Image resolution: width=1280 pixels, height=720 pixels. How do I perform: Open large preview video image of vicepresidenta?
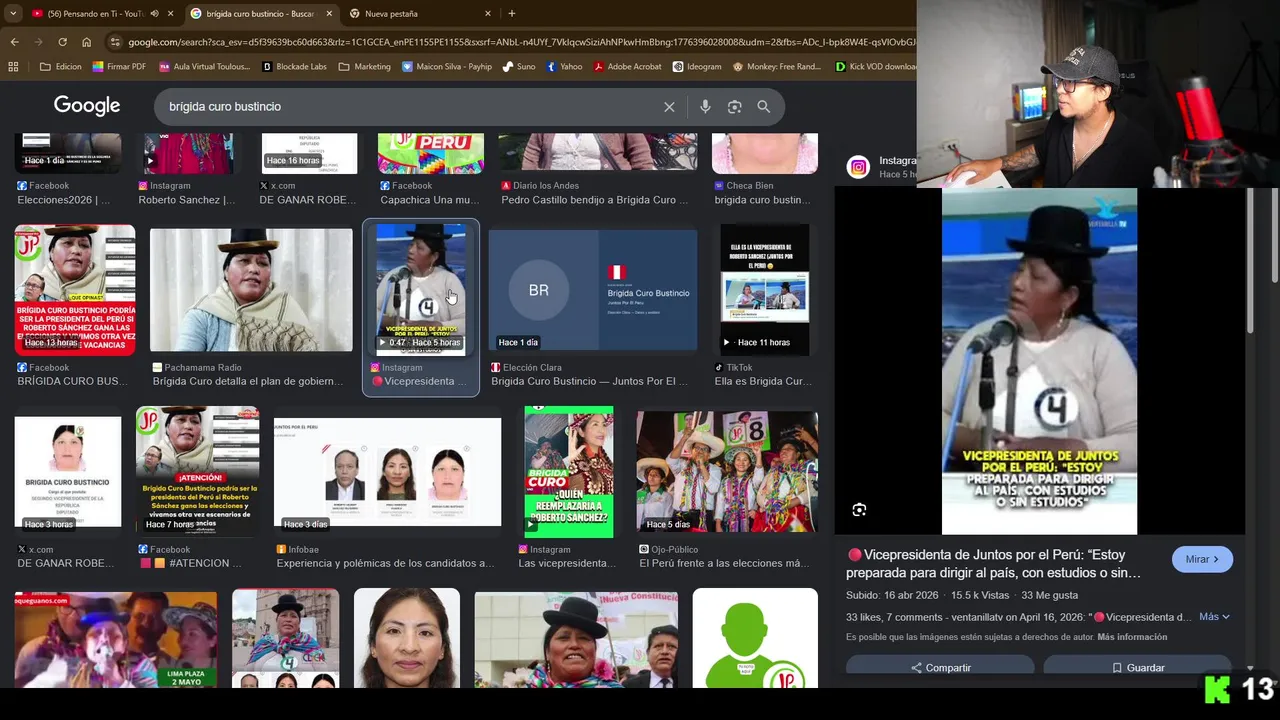point(1040,361)
